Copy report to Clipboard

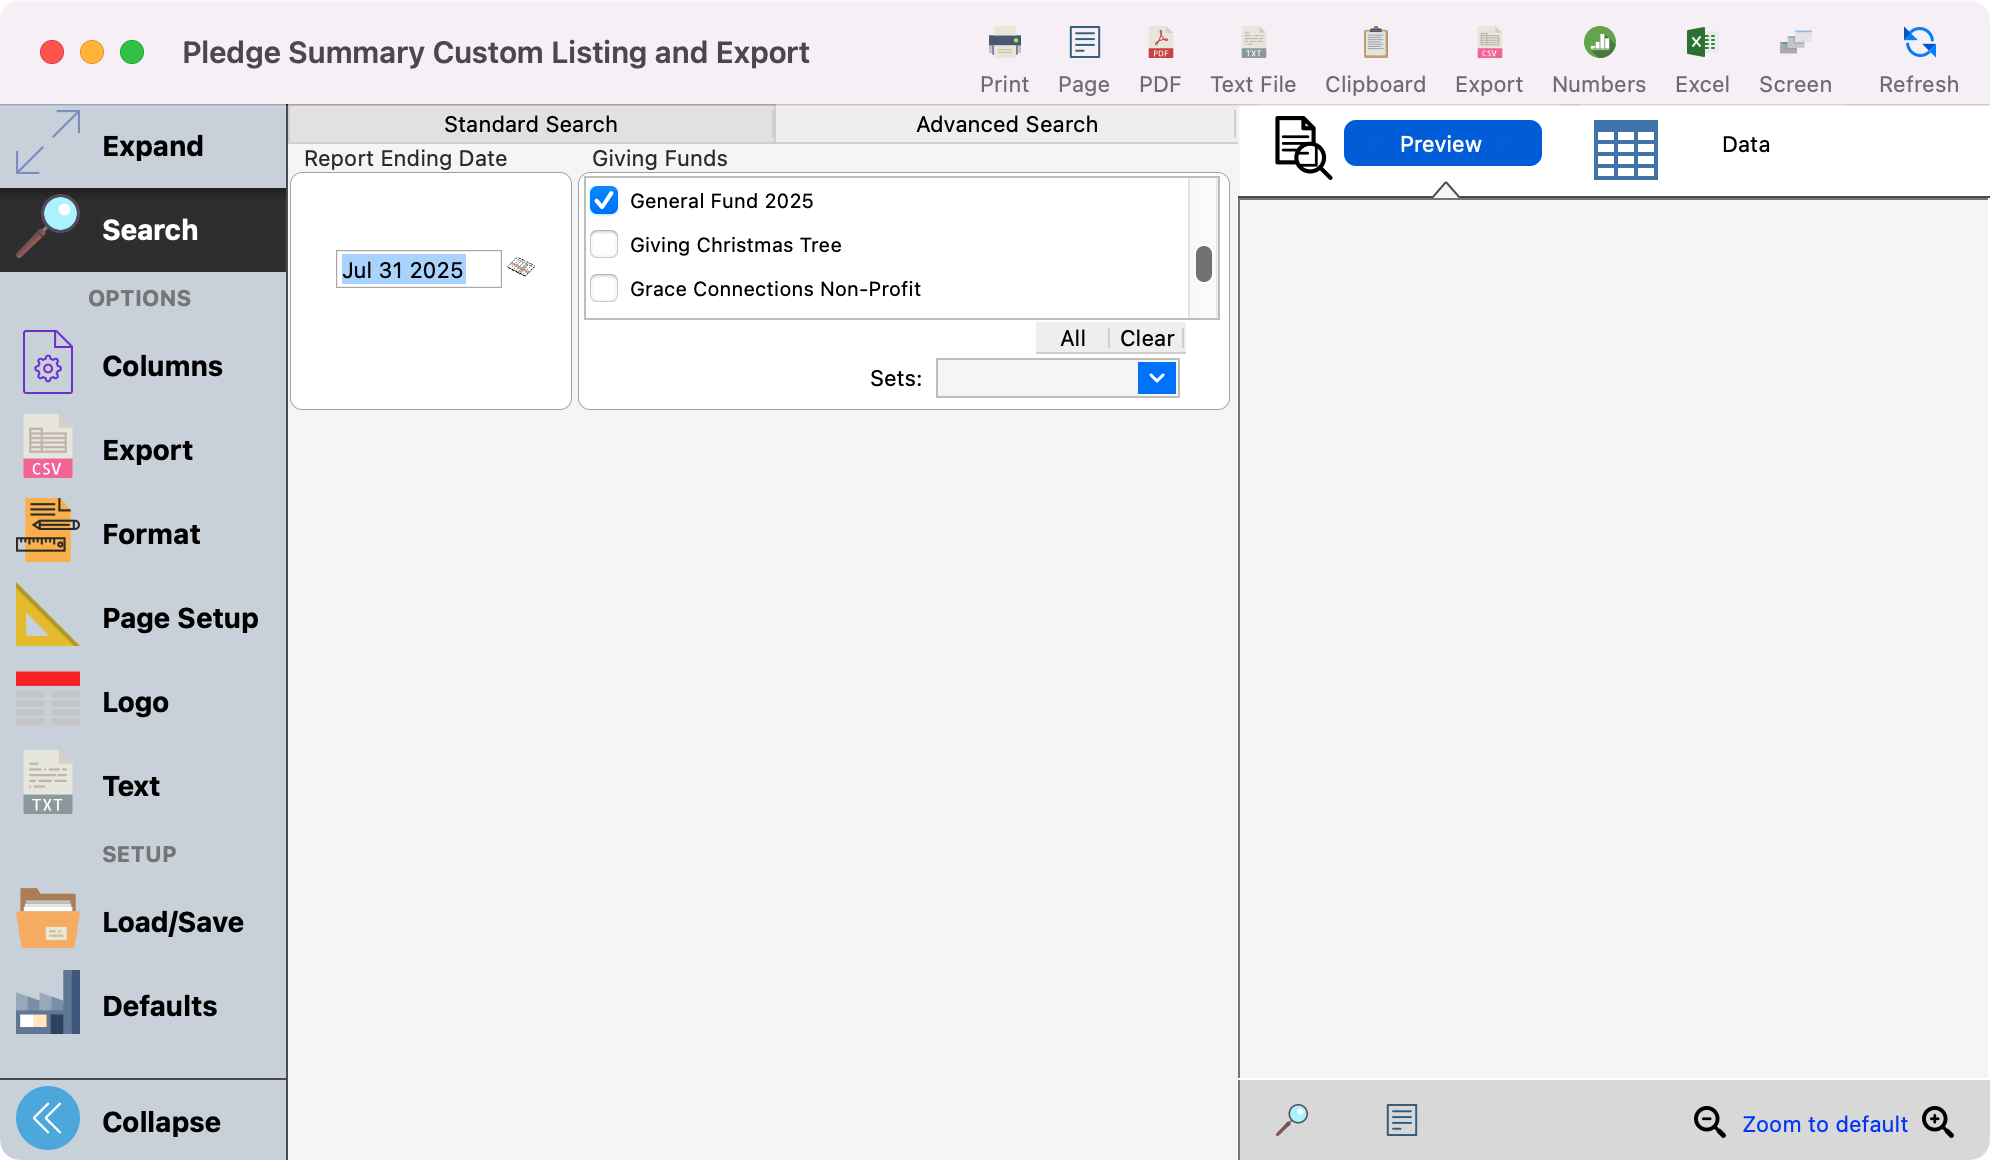(x=1374, y=55)
